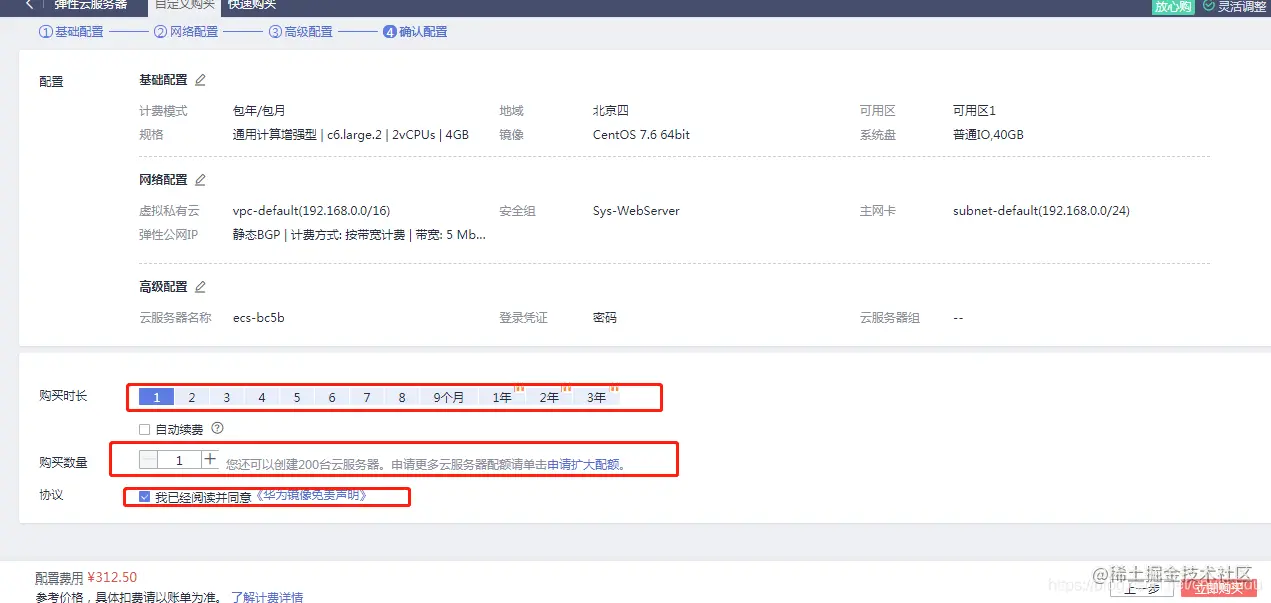The image size is (1271, 603).
Task: Click the edit pencil next to 高级配置
Action: pyautogui.click(x=200, y=287)
